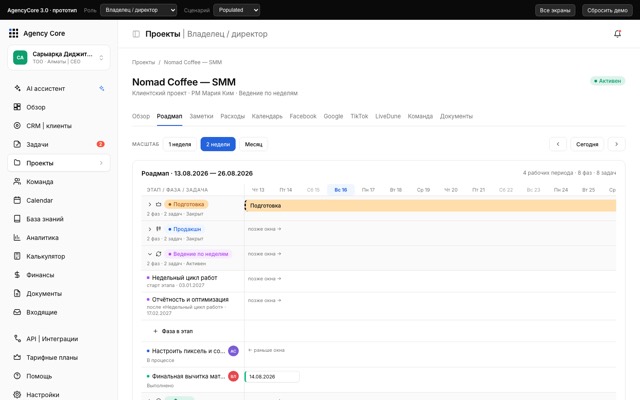The image size is (640, 400).
Task: Expand the Подготовка stage row
Action: point(149,204)
